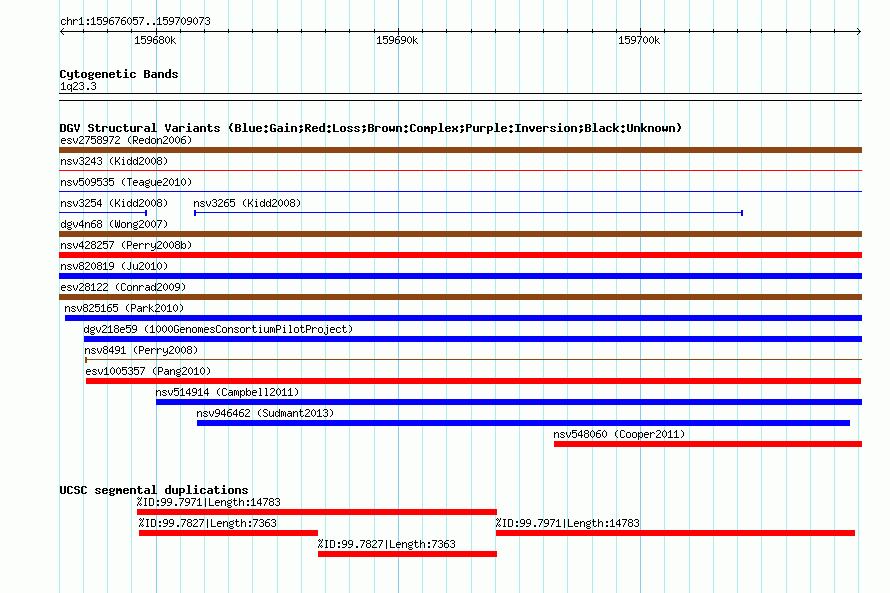Open nsv946462 (Sudmant2013) variant label
This screenshot has width=890, height=593.
(265, 413)
